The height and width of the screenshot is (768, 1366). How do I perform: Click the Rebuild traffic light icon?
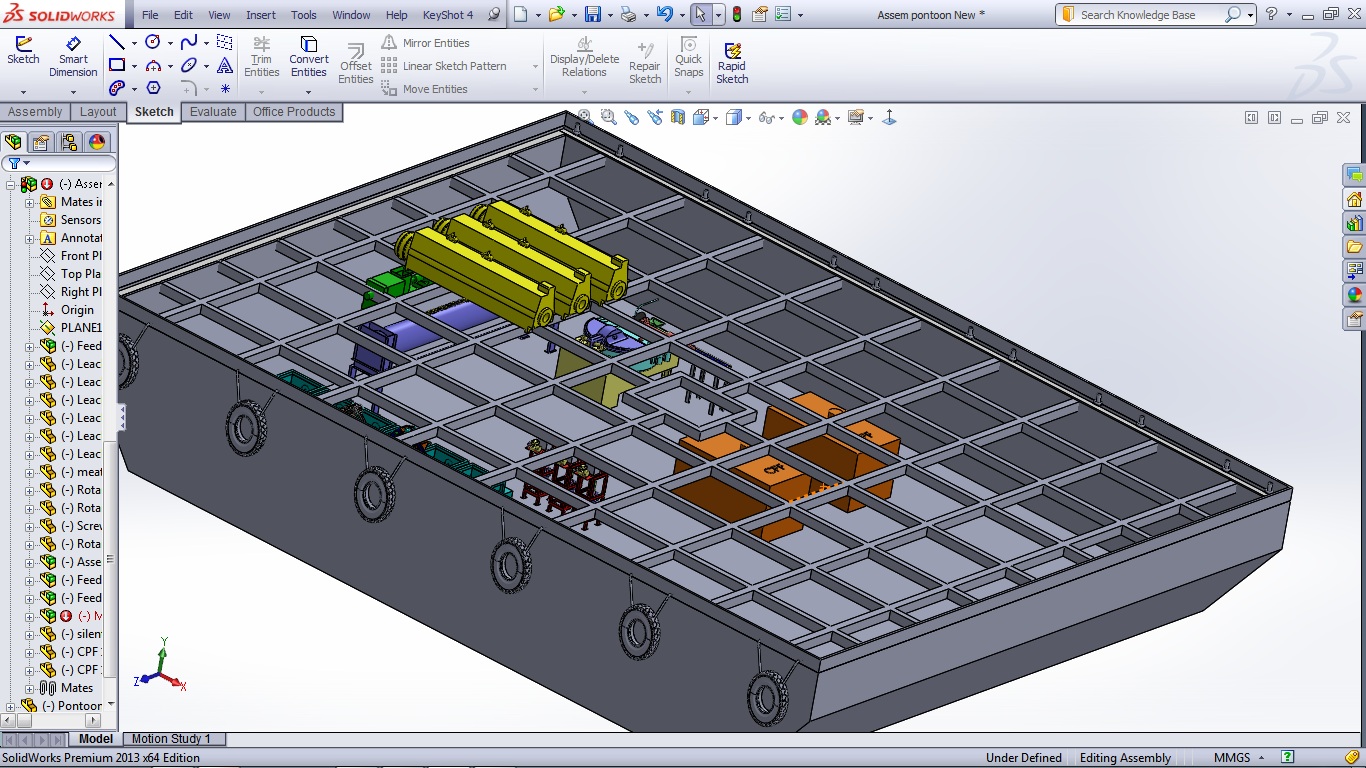pos(737,15)
